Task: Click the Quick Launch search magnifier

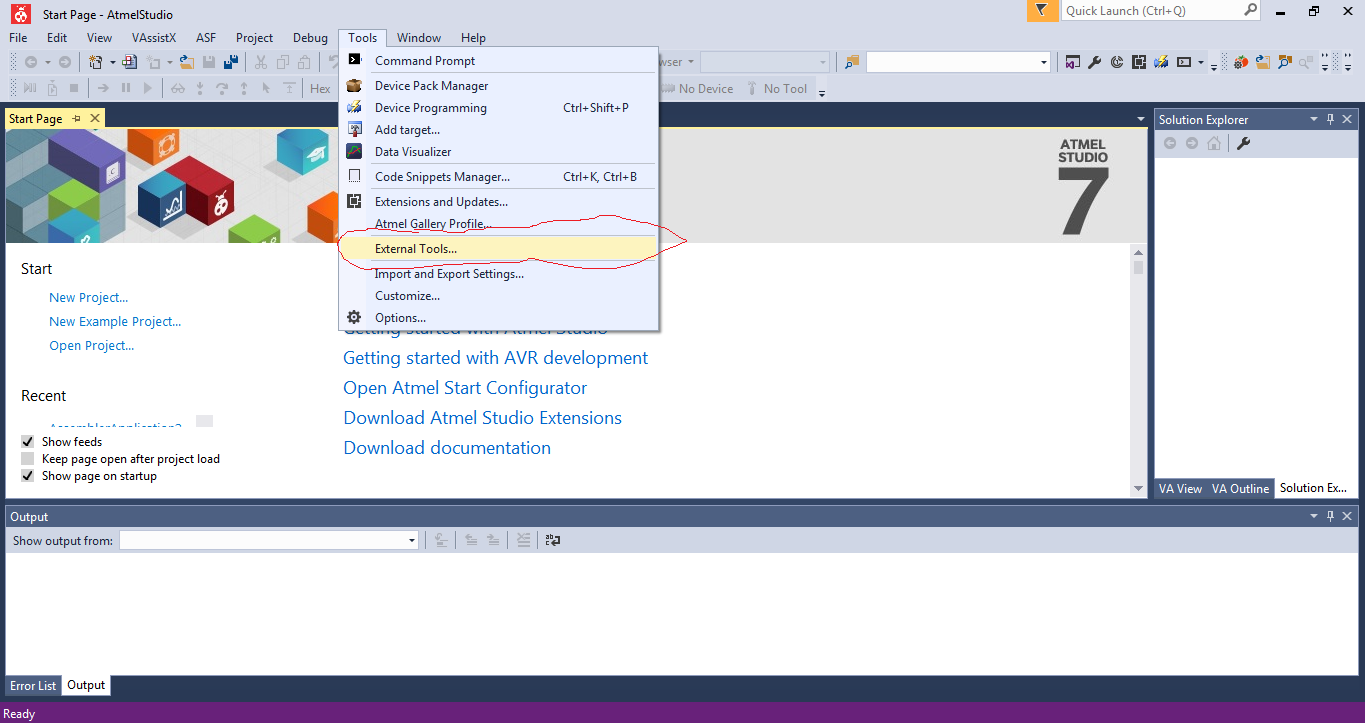Action: coord(1250,10)
